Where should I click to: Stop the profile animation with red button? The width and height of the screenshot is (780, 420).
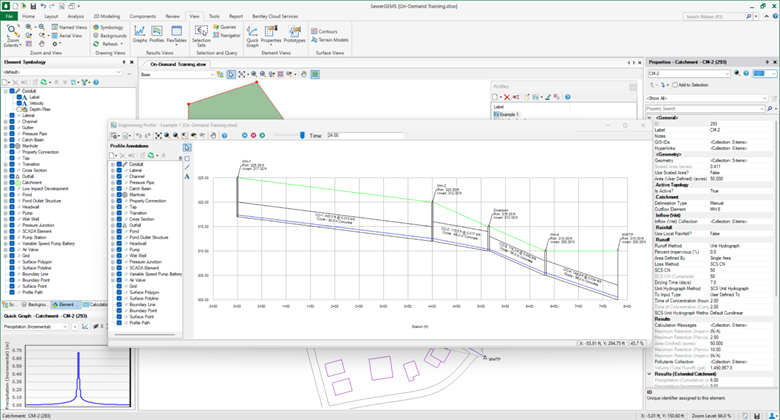coord(253,135)
